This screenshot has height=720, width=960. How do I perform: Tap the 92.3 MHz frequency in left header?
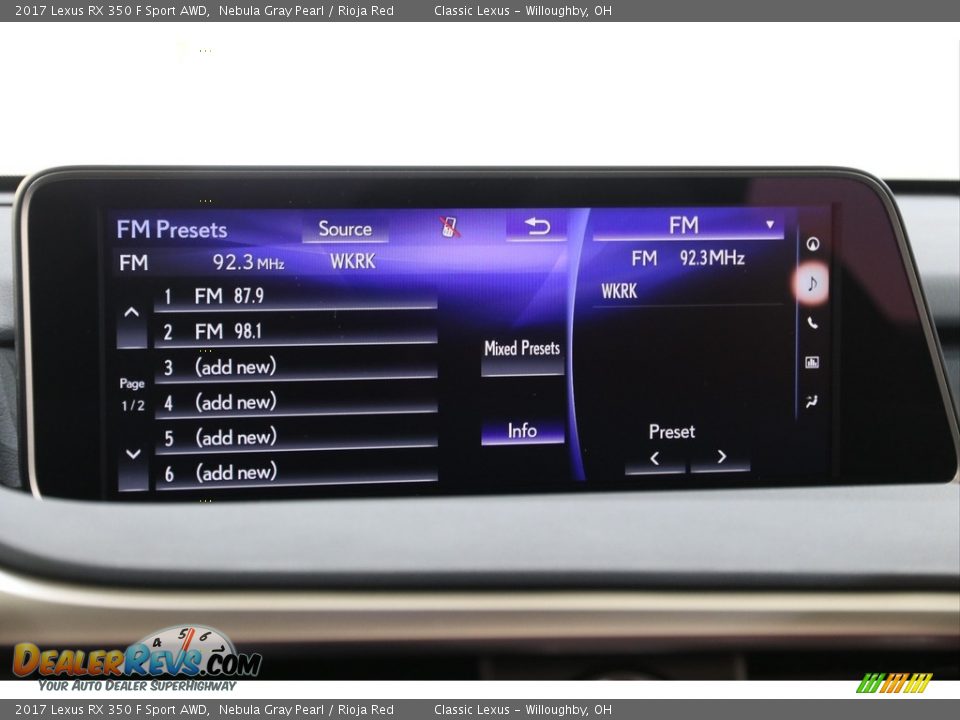(249, 263)
